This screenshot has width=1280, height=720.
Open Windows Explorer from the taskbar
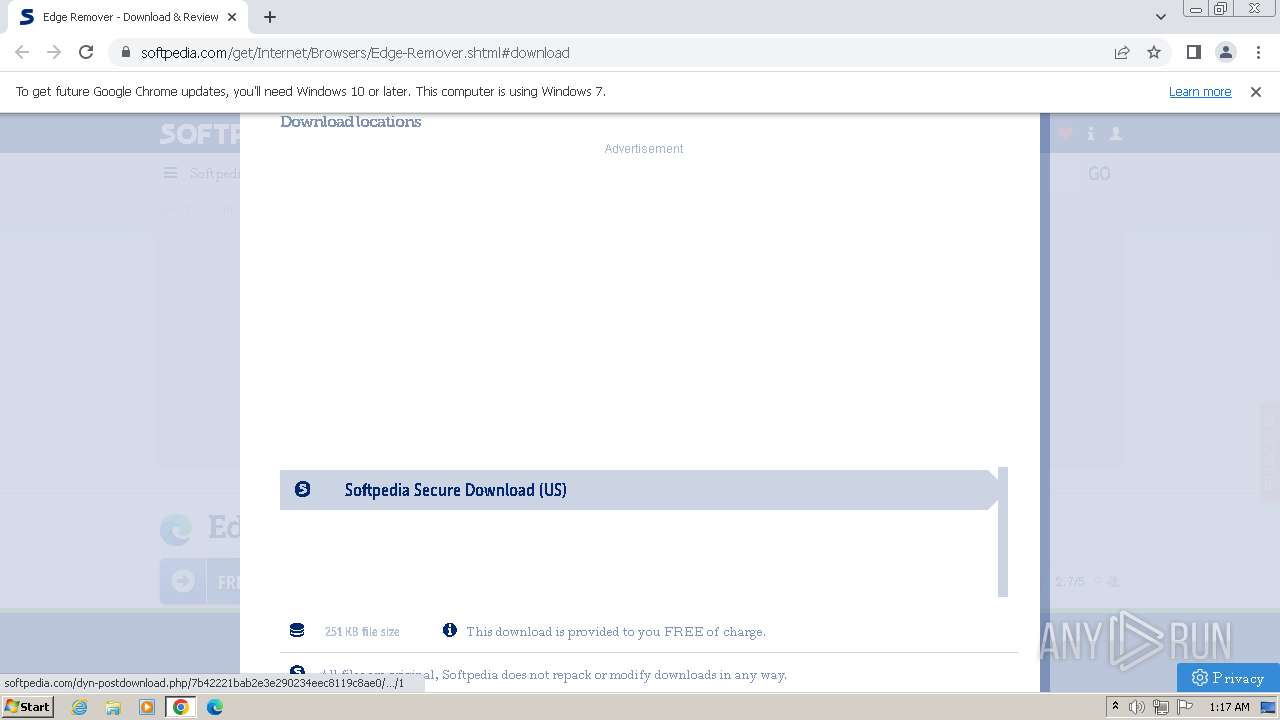click(113, 707)
